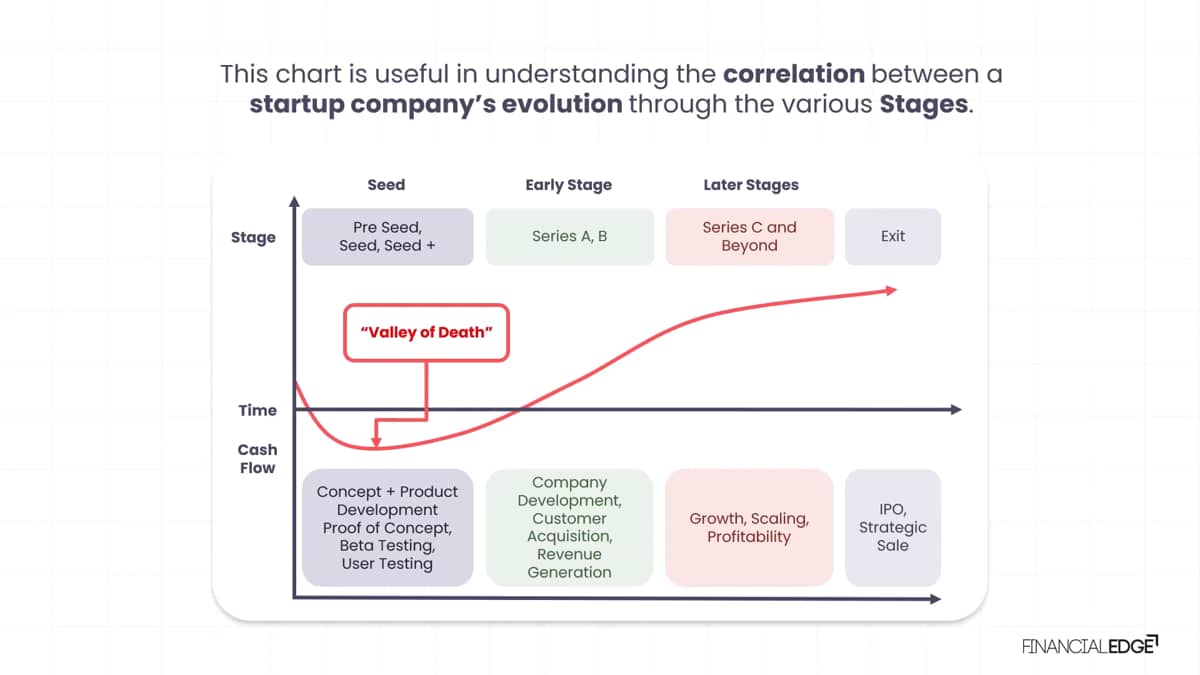The height and width of the screenshot is (675, 1200).
Task: Click the Early Stage column heading
Action: [x=569, y=185]
